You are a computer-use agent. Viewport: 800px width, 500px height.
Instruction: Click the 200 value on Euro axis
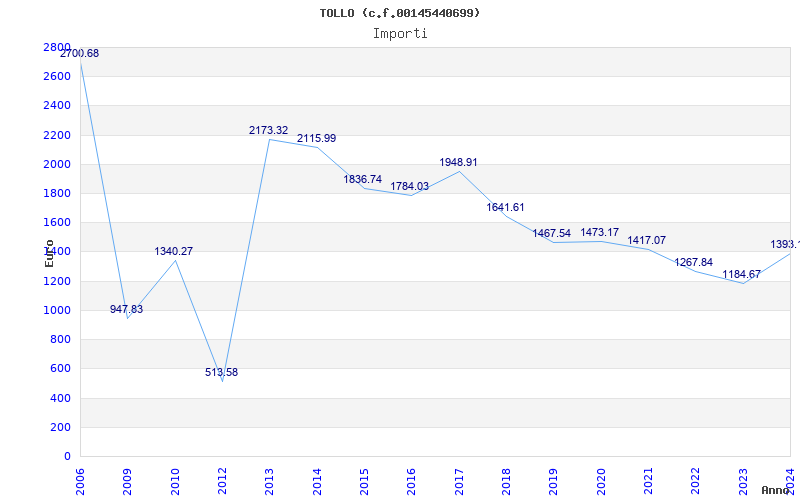(x=60, y=427)
